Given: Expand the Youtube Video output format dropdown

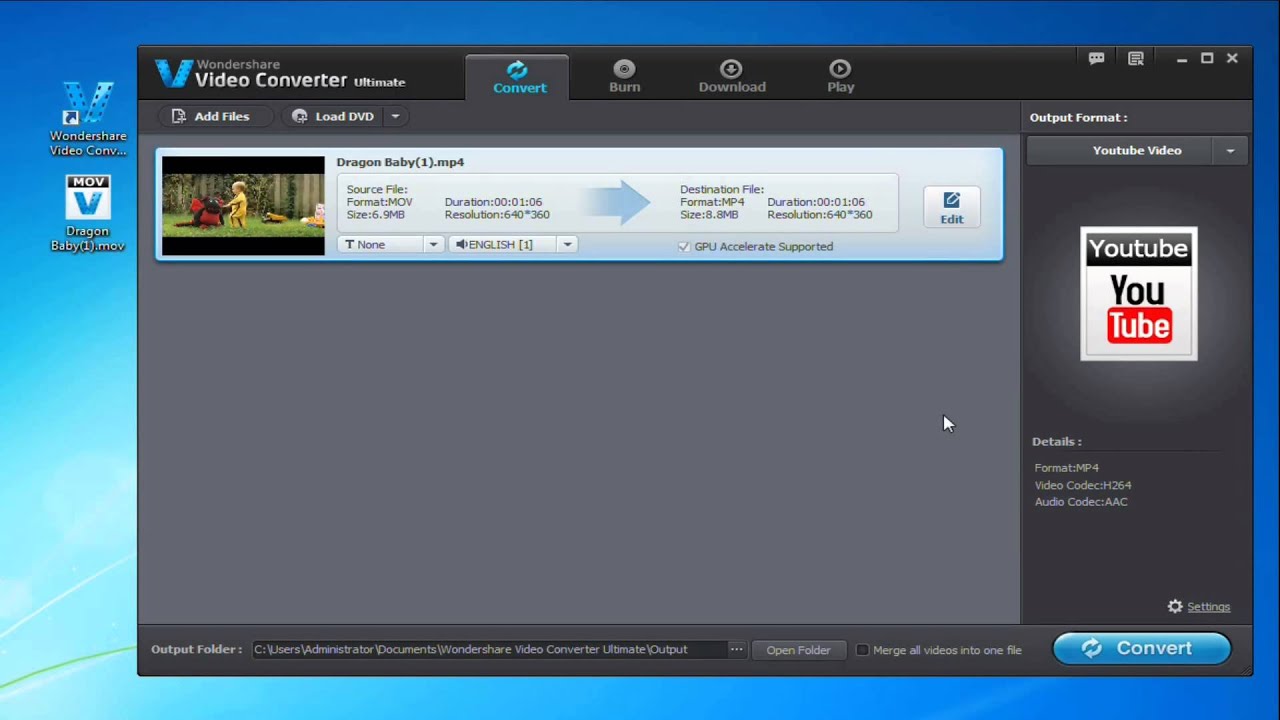Looking at the screenshot, I should click(x=1230, y=151).
